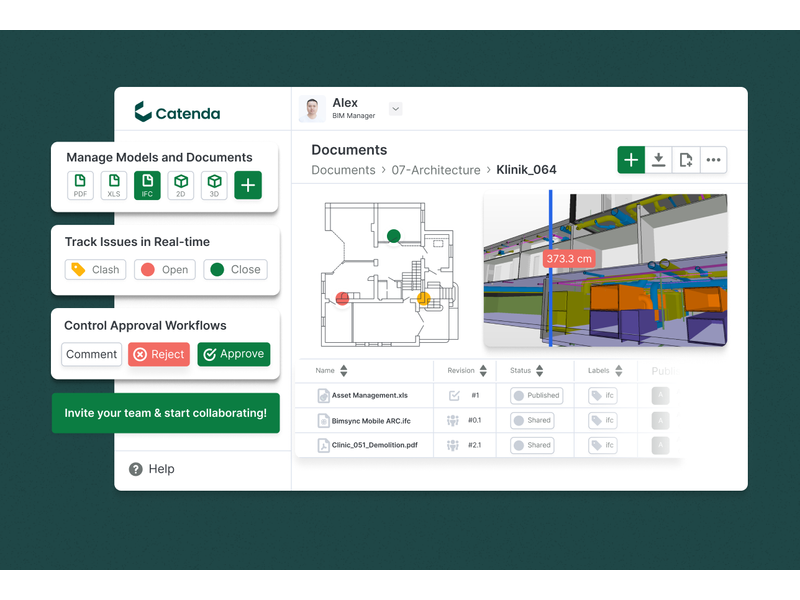Image resolution: width=800 pixels, height=600 pixels.
Task: Sort the table by Name column
Action: pyautogui.click(x=344, y=371)
